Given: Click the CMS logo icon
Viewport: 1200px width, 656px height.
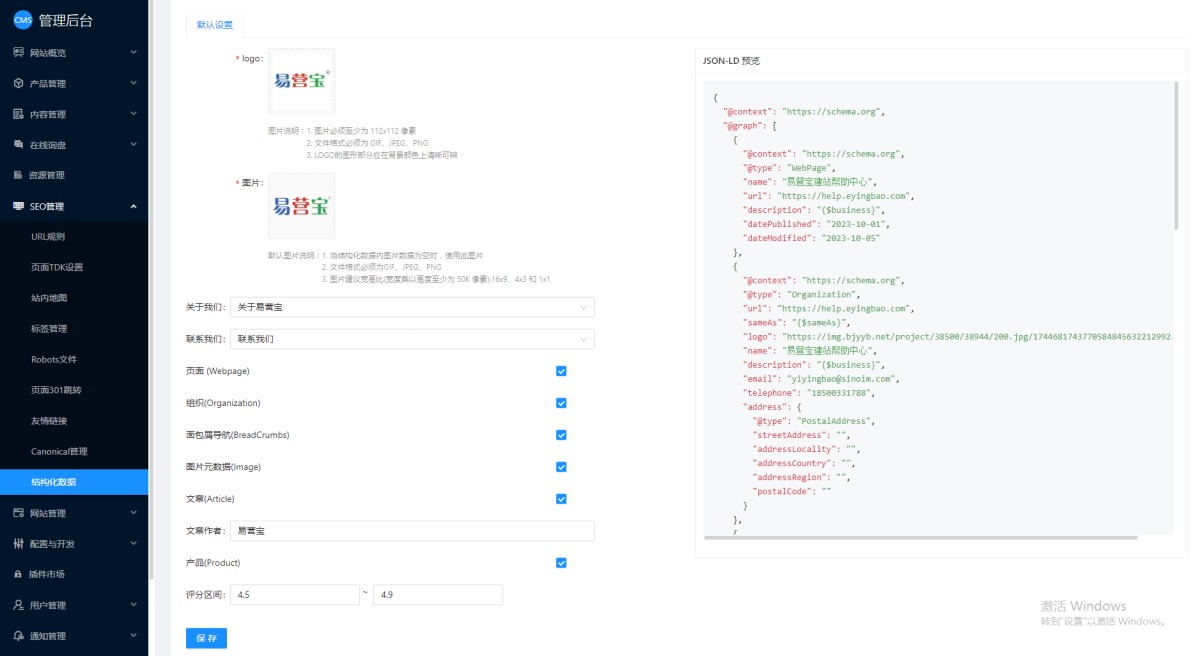Looking at the screenshot, I should [x=22, y=19].
